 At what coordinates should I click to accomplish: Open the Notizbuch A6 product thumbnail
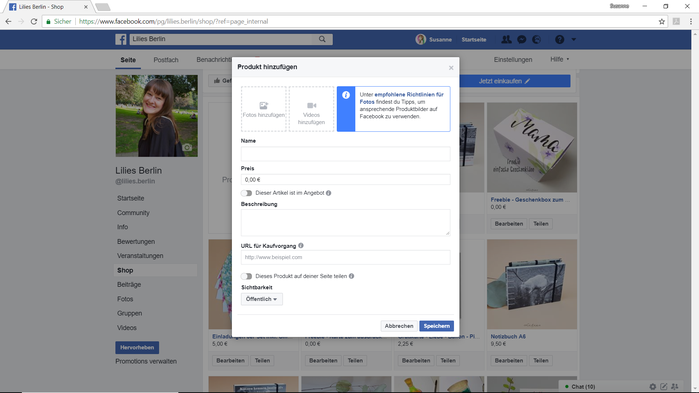(x=532, y=284)
